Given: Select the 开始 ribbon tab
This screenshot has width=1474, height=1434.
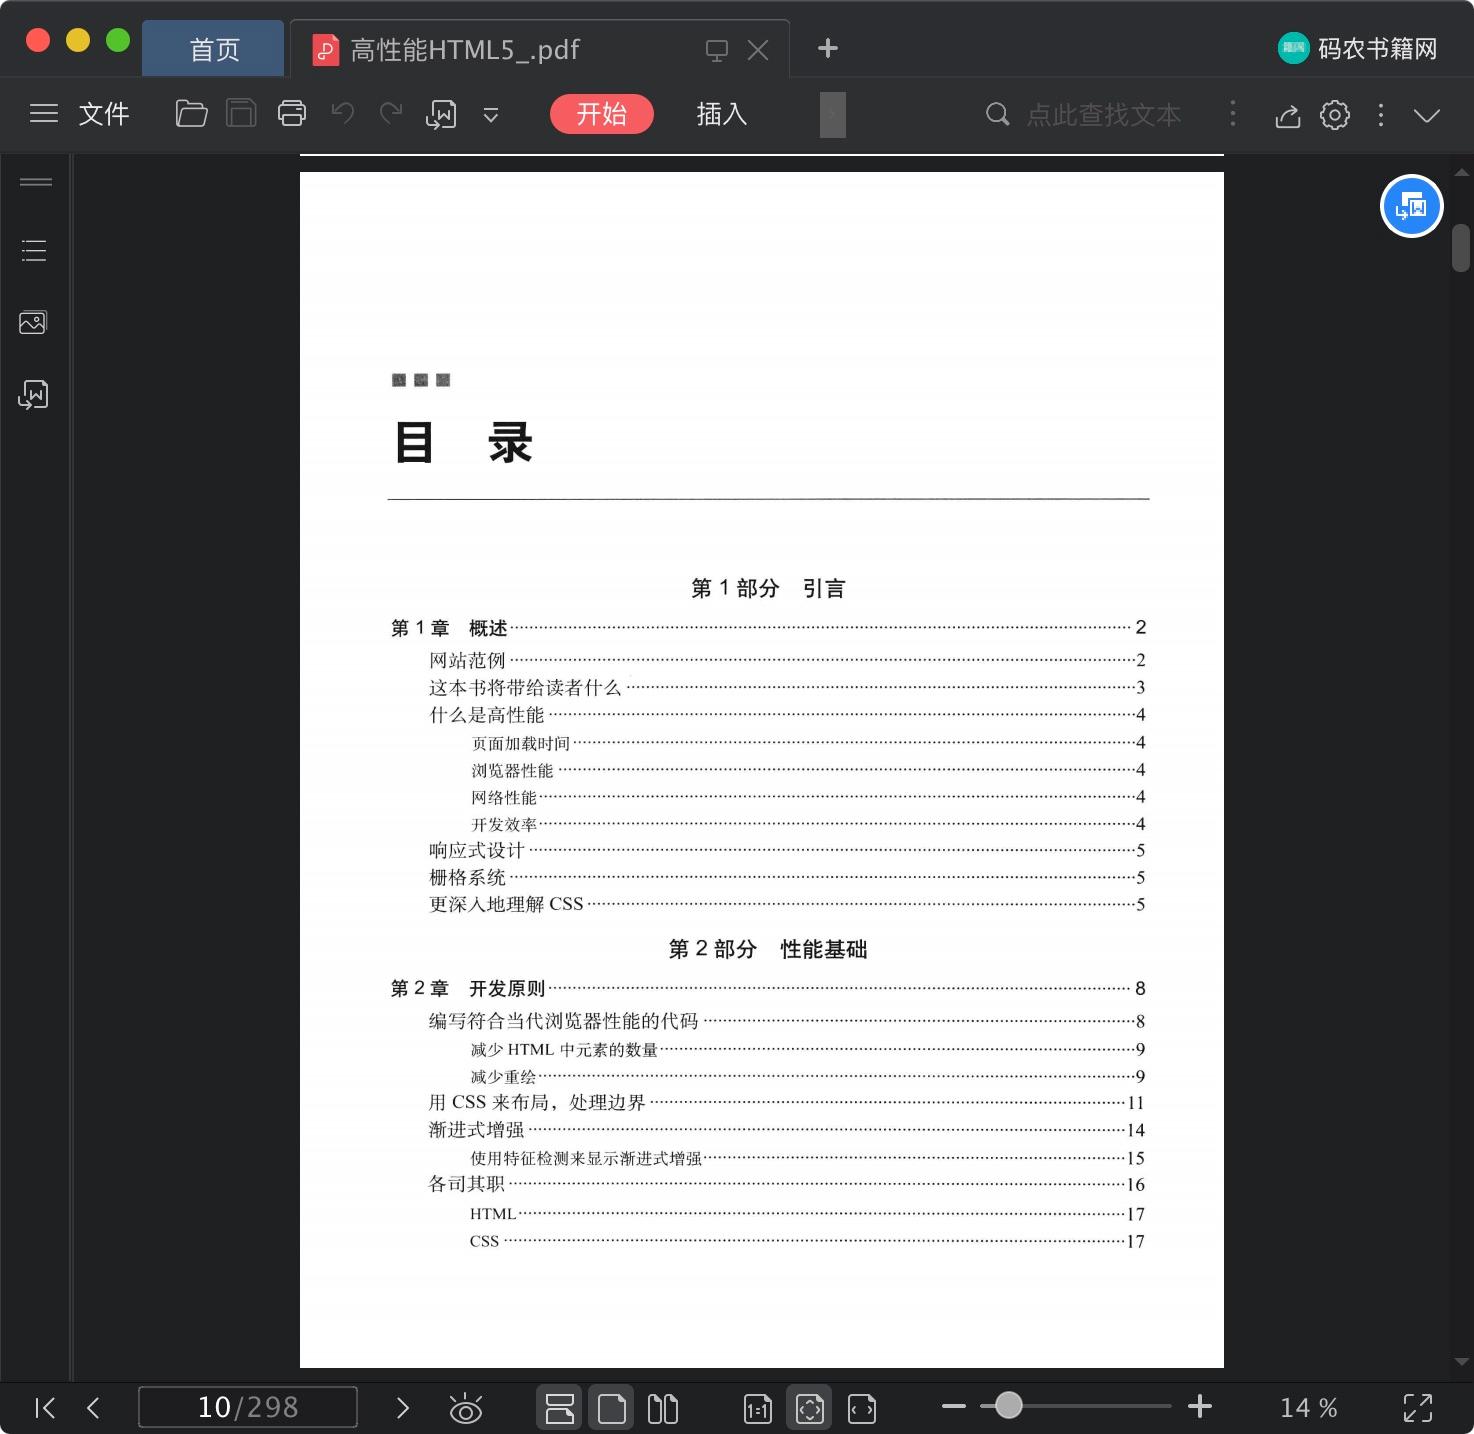Looking at the screenshot, I should coord(601,114).
